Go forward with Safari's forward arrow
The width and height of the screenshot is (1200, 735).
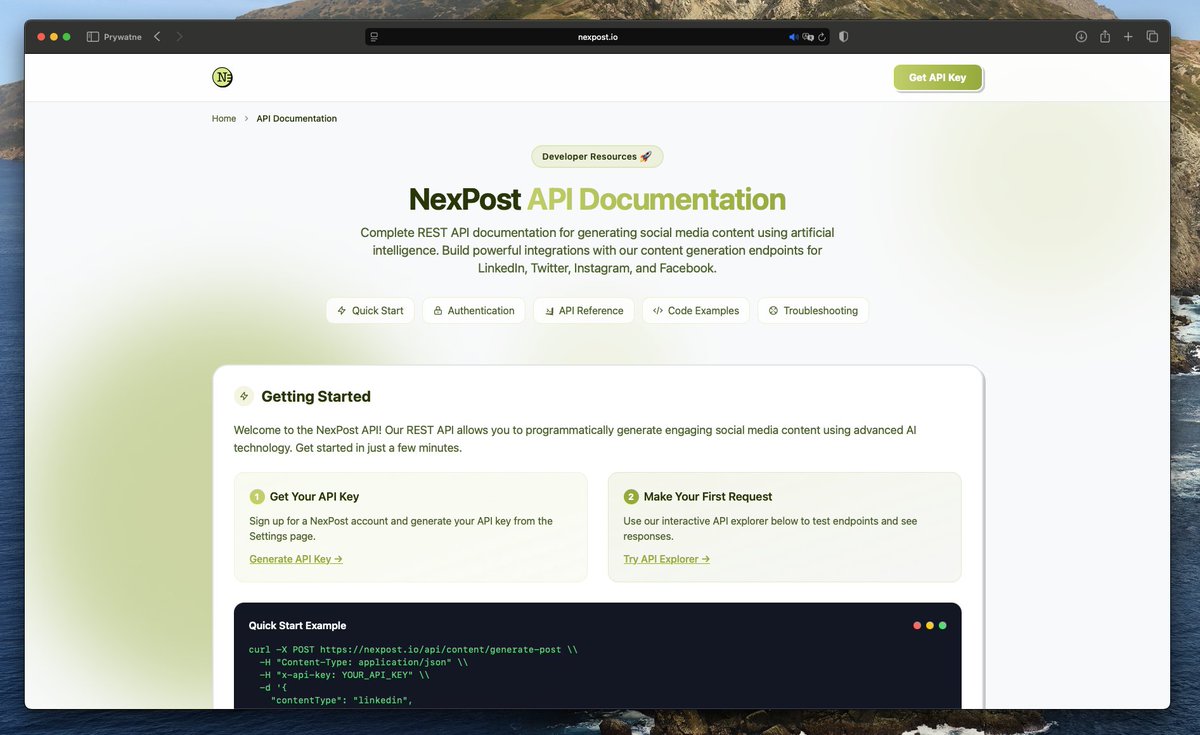click(x=180, y=37)
